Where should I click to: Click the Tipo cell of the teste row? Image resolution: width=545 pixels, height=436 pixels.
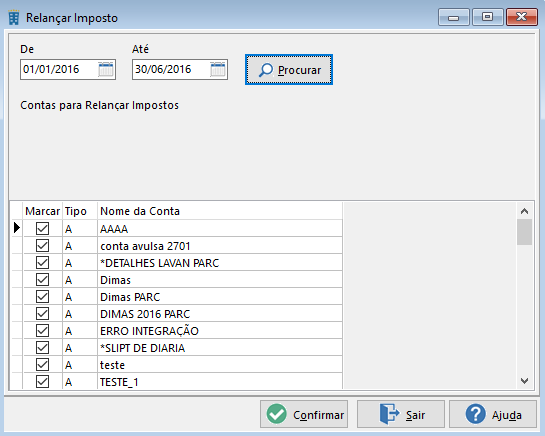80,365
